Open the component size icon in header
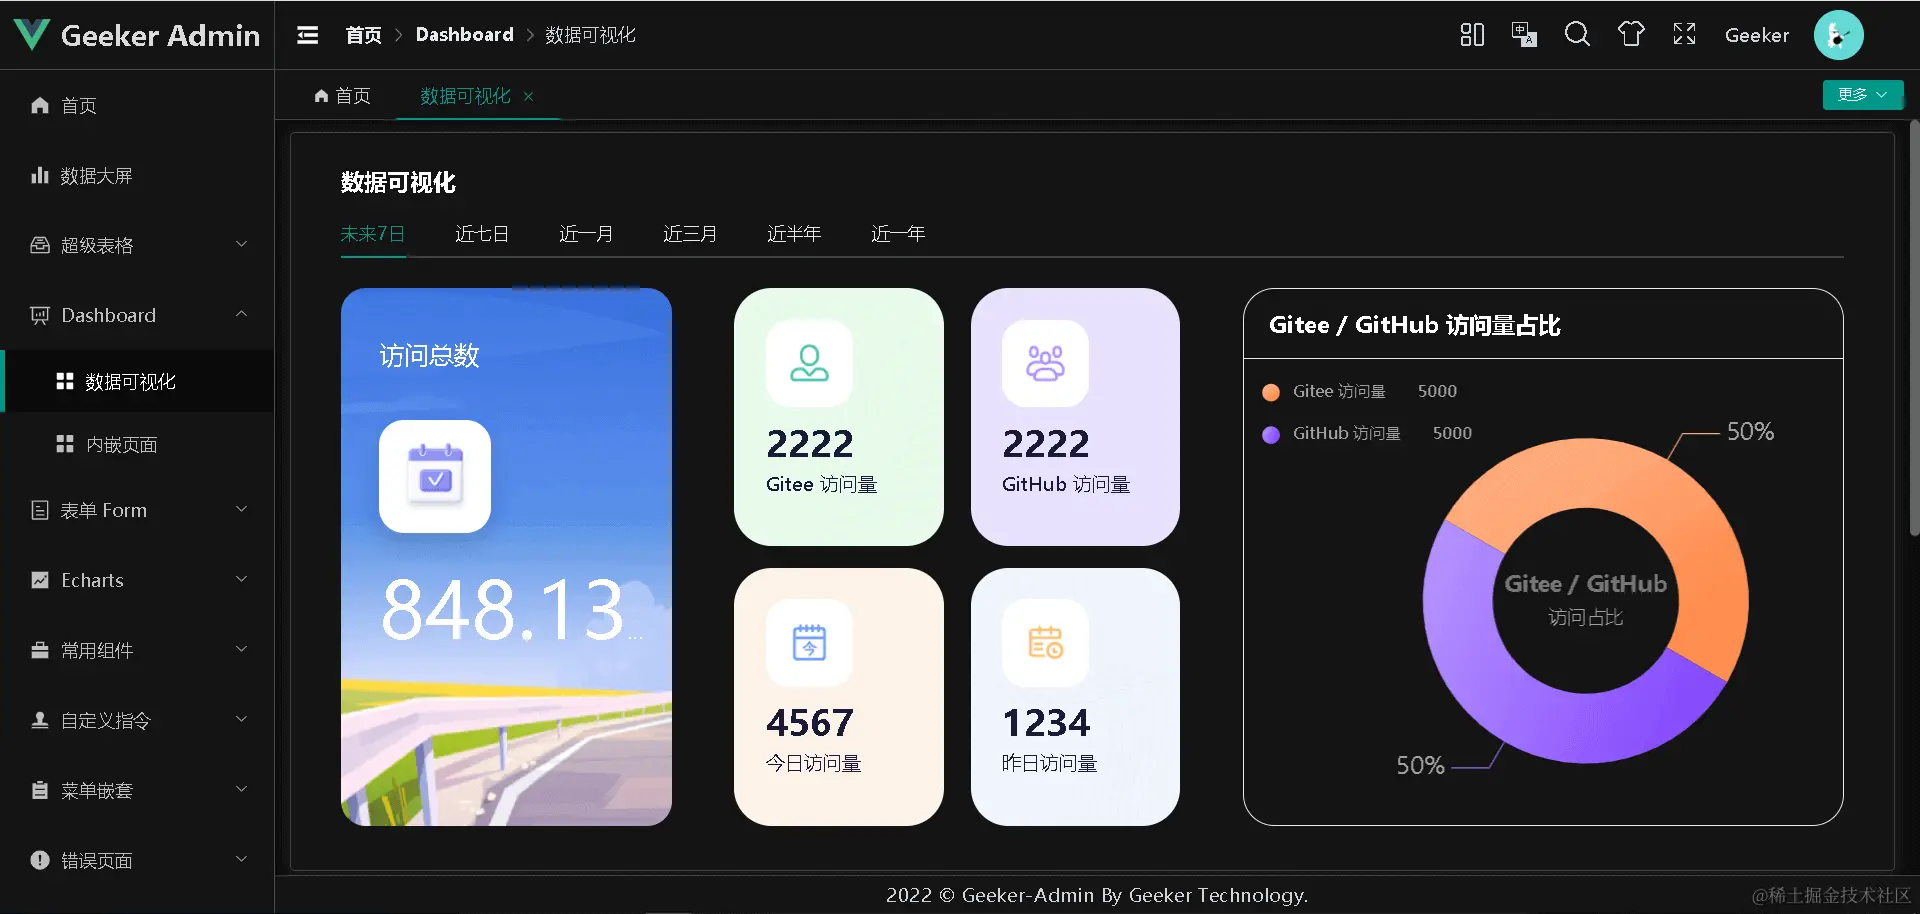 (1472, 35)
